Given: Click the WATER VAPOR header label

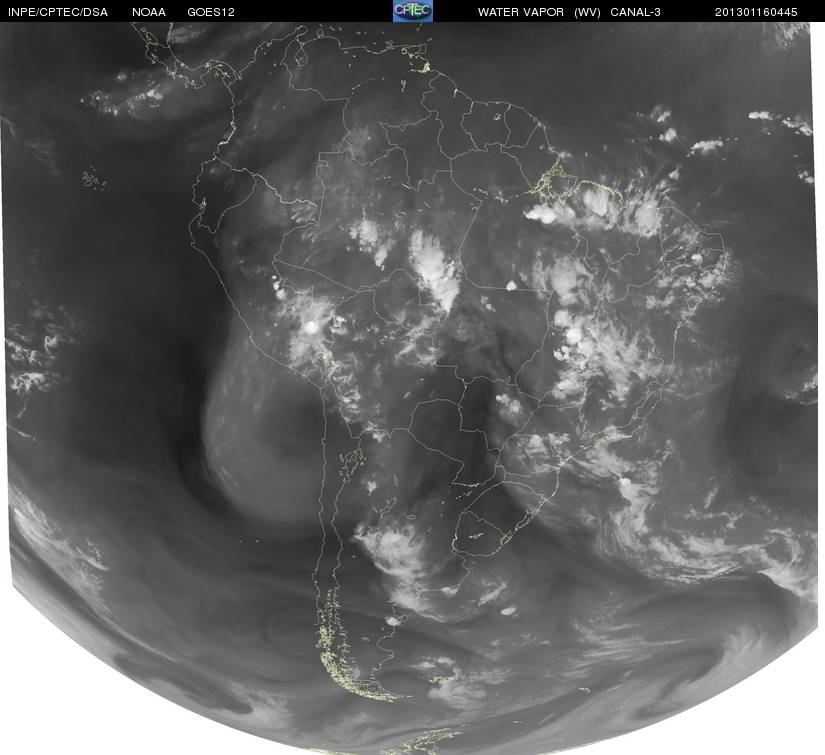Looking at the screenshot, I should (x=521, y=12).
